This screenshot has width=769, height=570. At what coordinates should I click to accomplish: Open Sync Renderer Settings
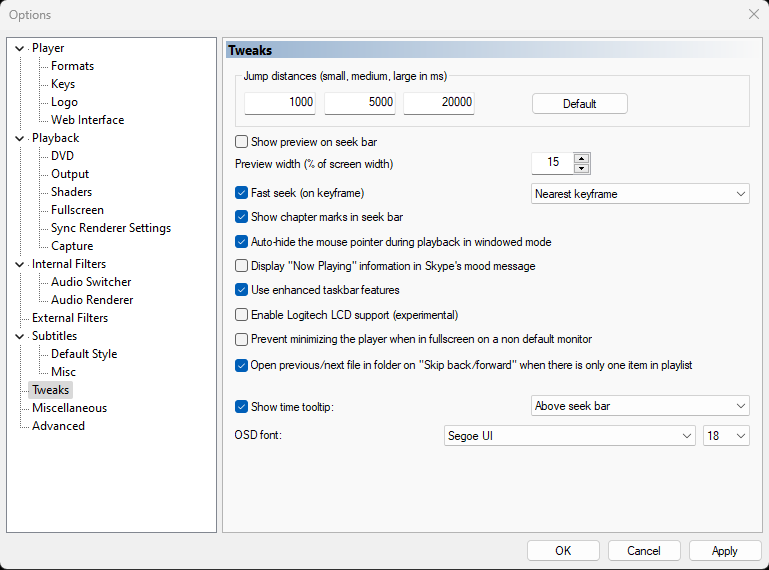(x=111, y=228)
